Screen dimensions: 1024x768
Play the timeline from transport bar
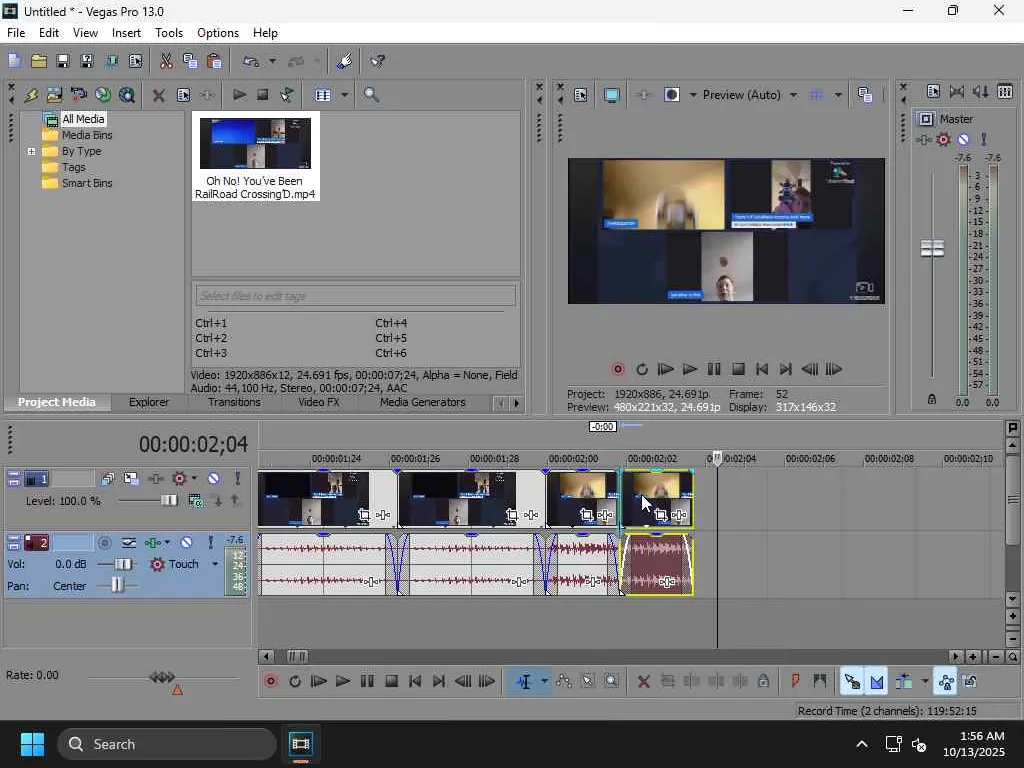(x=343, y=681)
